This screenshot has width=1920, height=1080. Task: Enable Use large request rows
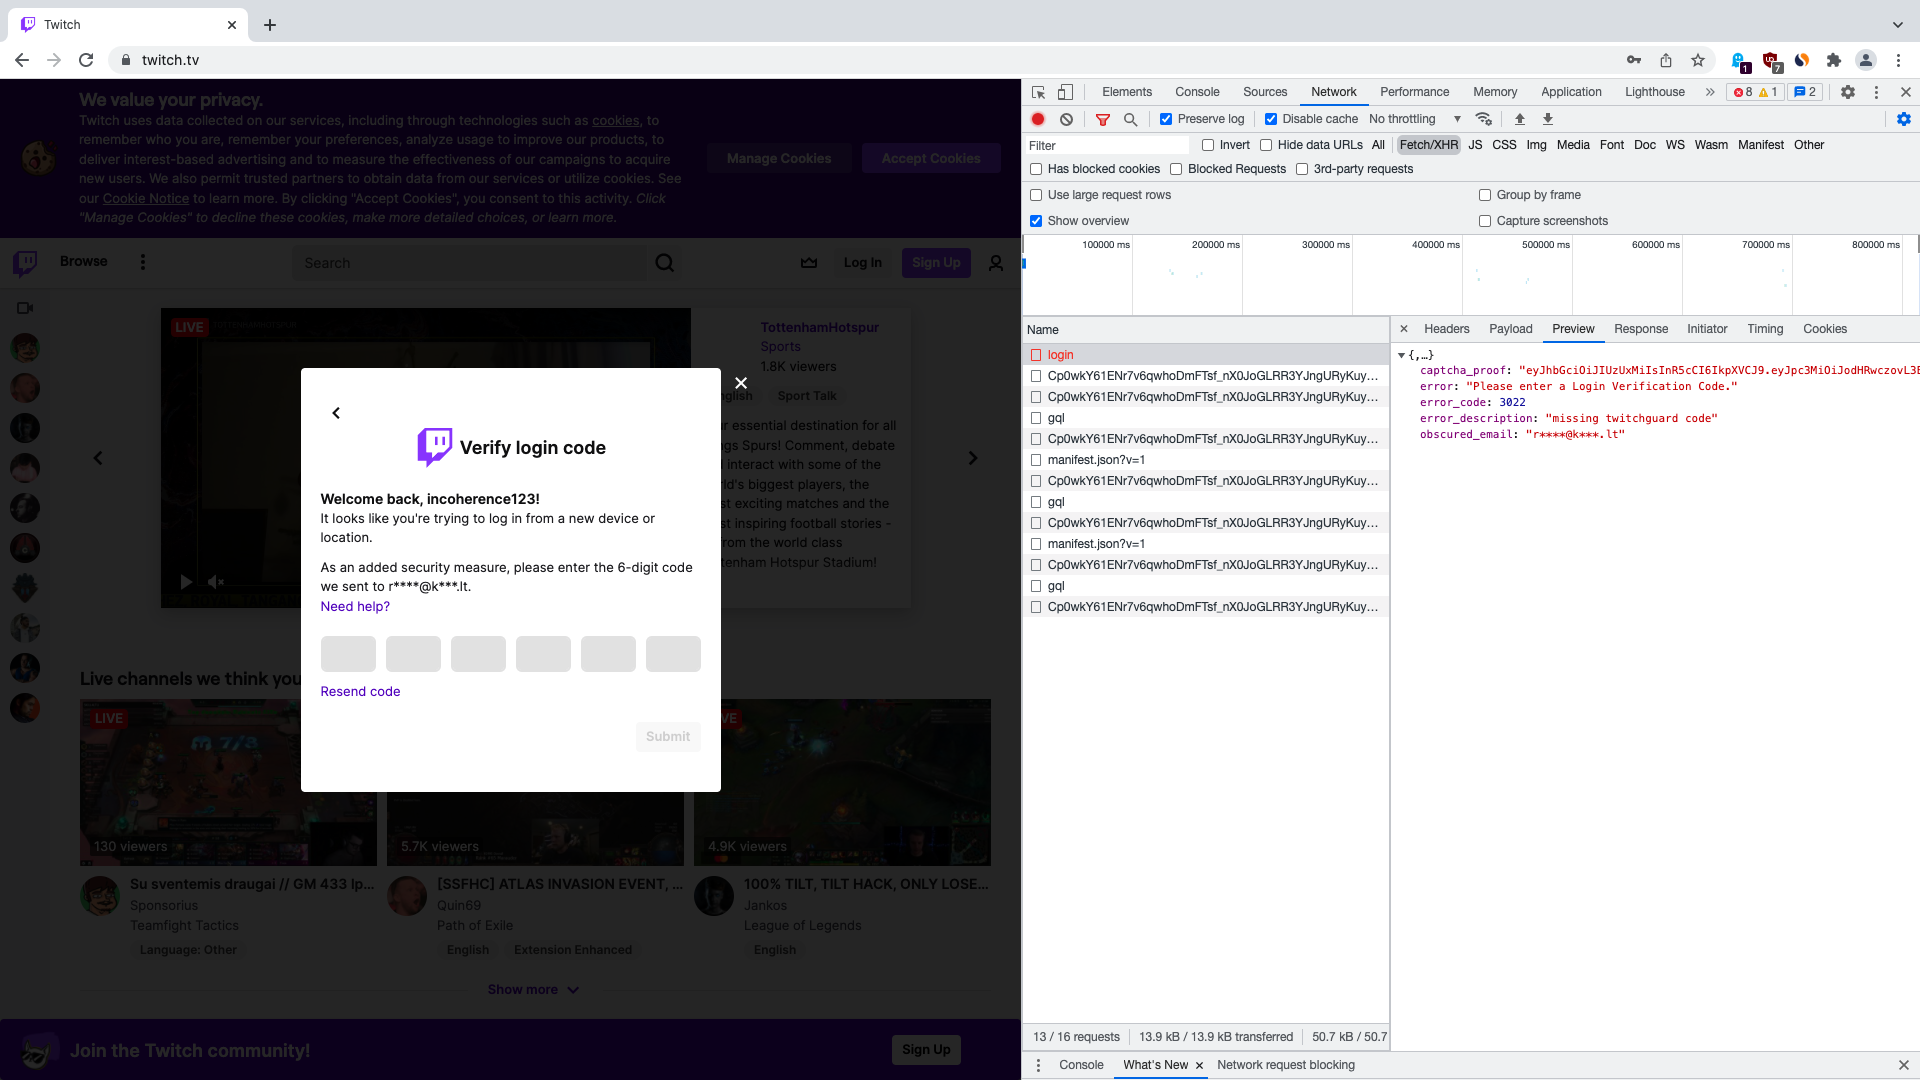[x=1036, y=195]
